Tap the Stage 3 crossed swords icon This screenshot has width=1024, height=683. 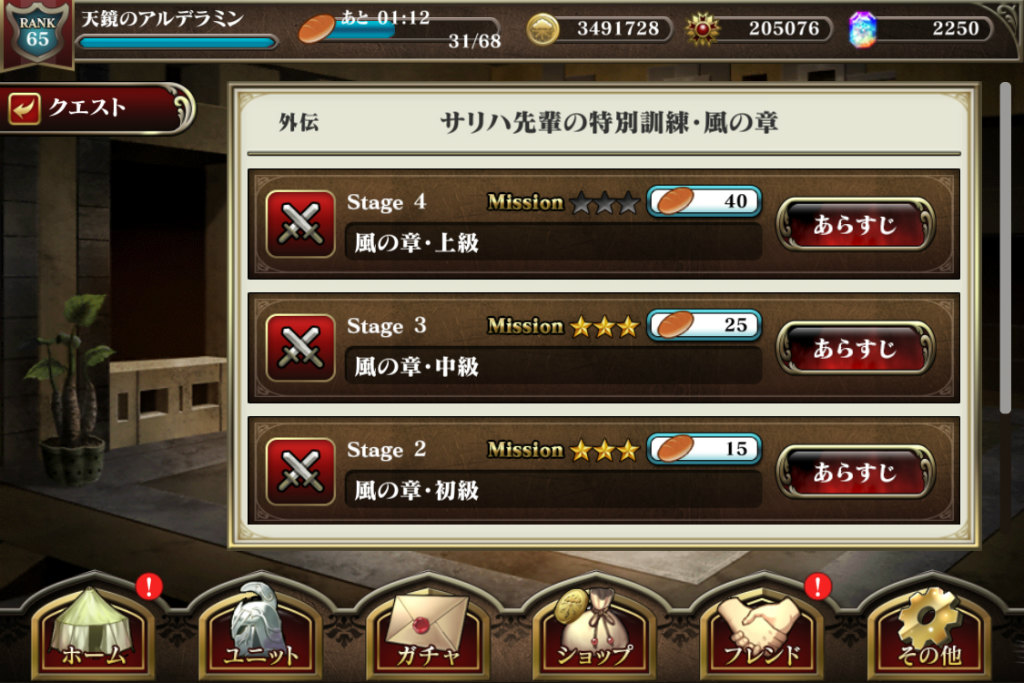[x=300, y=347]
